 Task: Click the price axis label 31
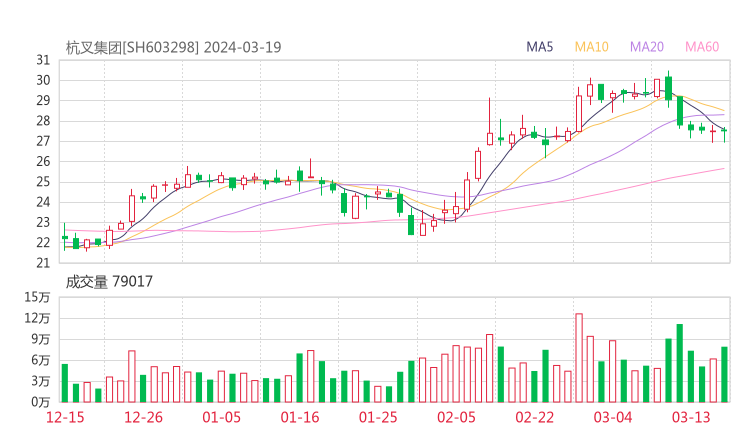click(x=43, y=60)
